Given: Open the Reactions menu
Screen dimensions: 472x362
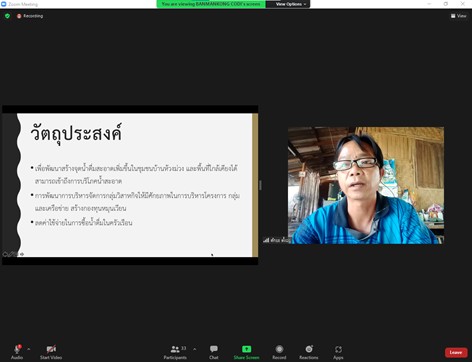Looking at the screenshot, I should [309, 352].
